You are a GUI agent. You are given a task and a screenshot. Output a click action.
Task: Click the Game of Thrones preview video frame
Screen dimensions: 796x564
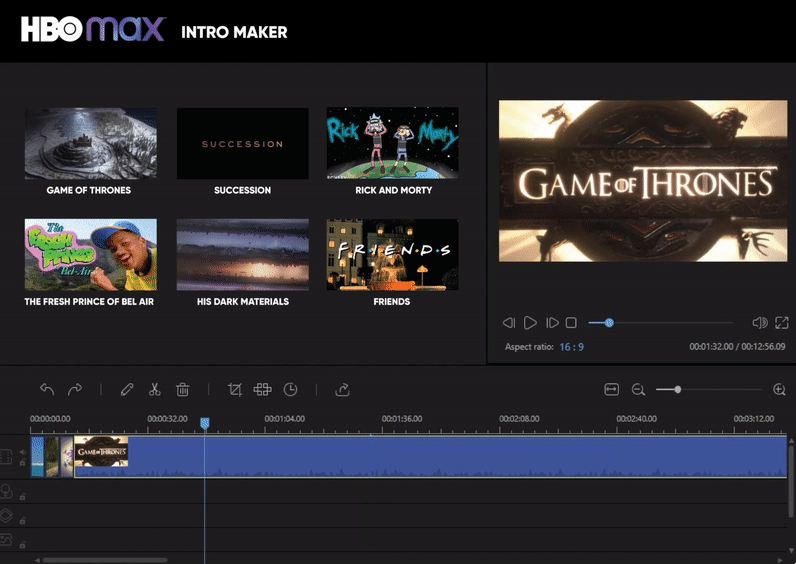pos(643,181)
